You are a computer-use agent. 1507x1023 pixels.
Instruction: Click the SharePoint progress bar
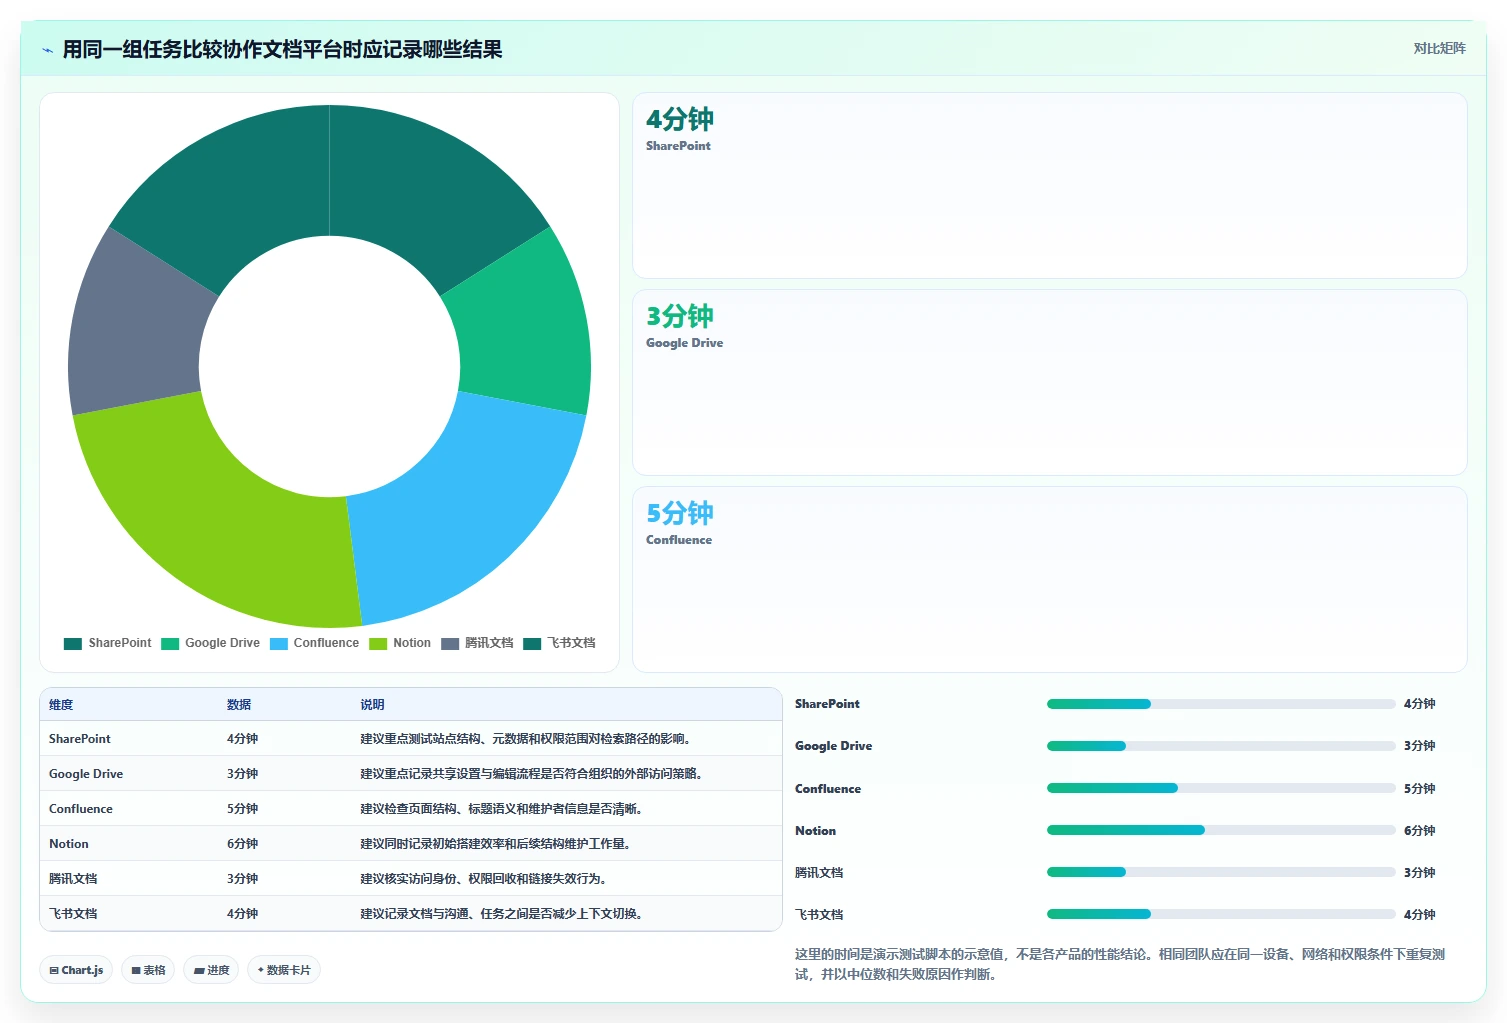[x=1221, y=704]
